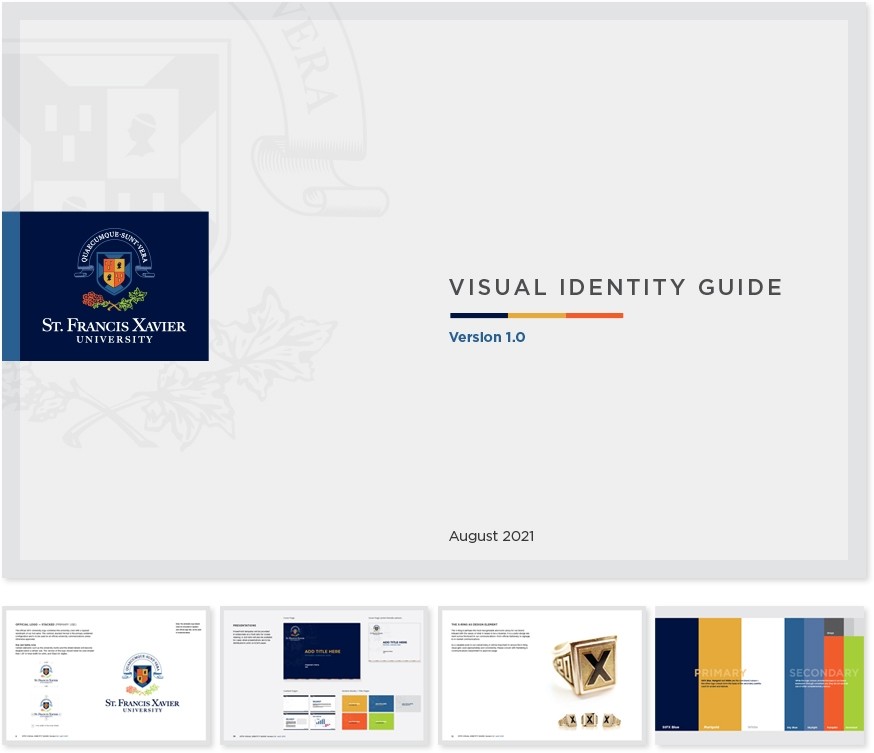Open the Primary and Secondary colors page thumbnail

pyautogui.click(x=760, y=676)
